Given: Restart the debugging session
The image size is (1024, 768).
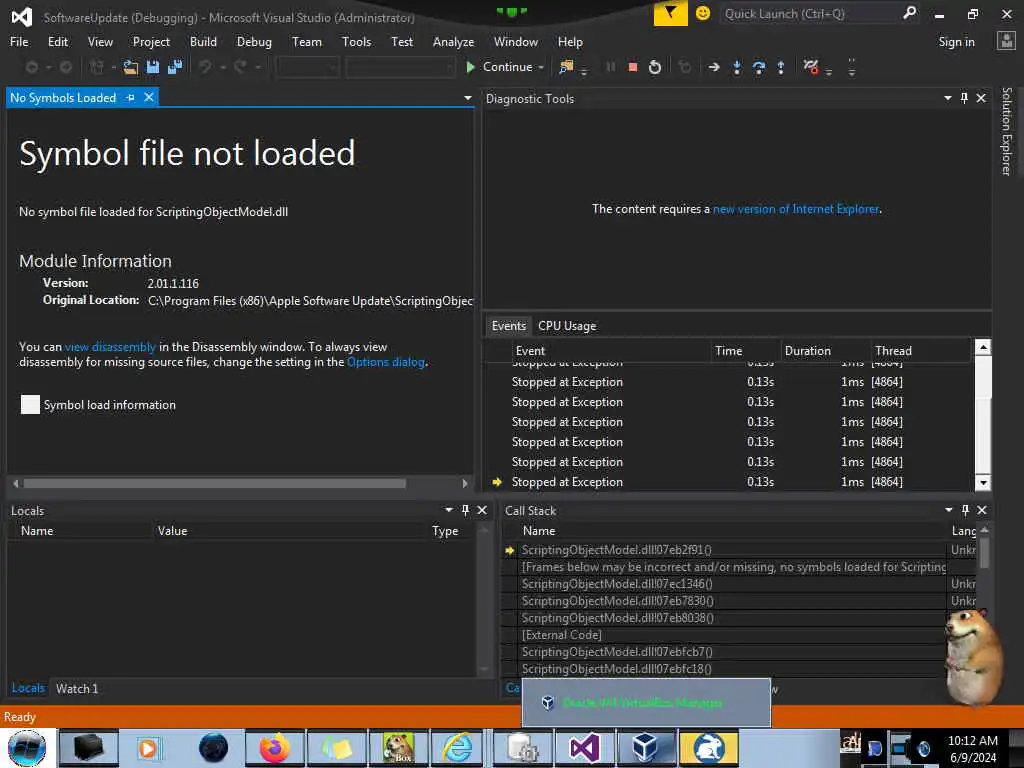Looking at the screenshot, I should pos(654,67).
